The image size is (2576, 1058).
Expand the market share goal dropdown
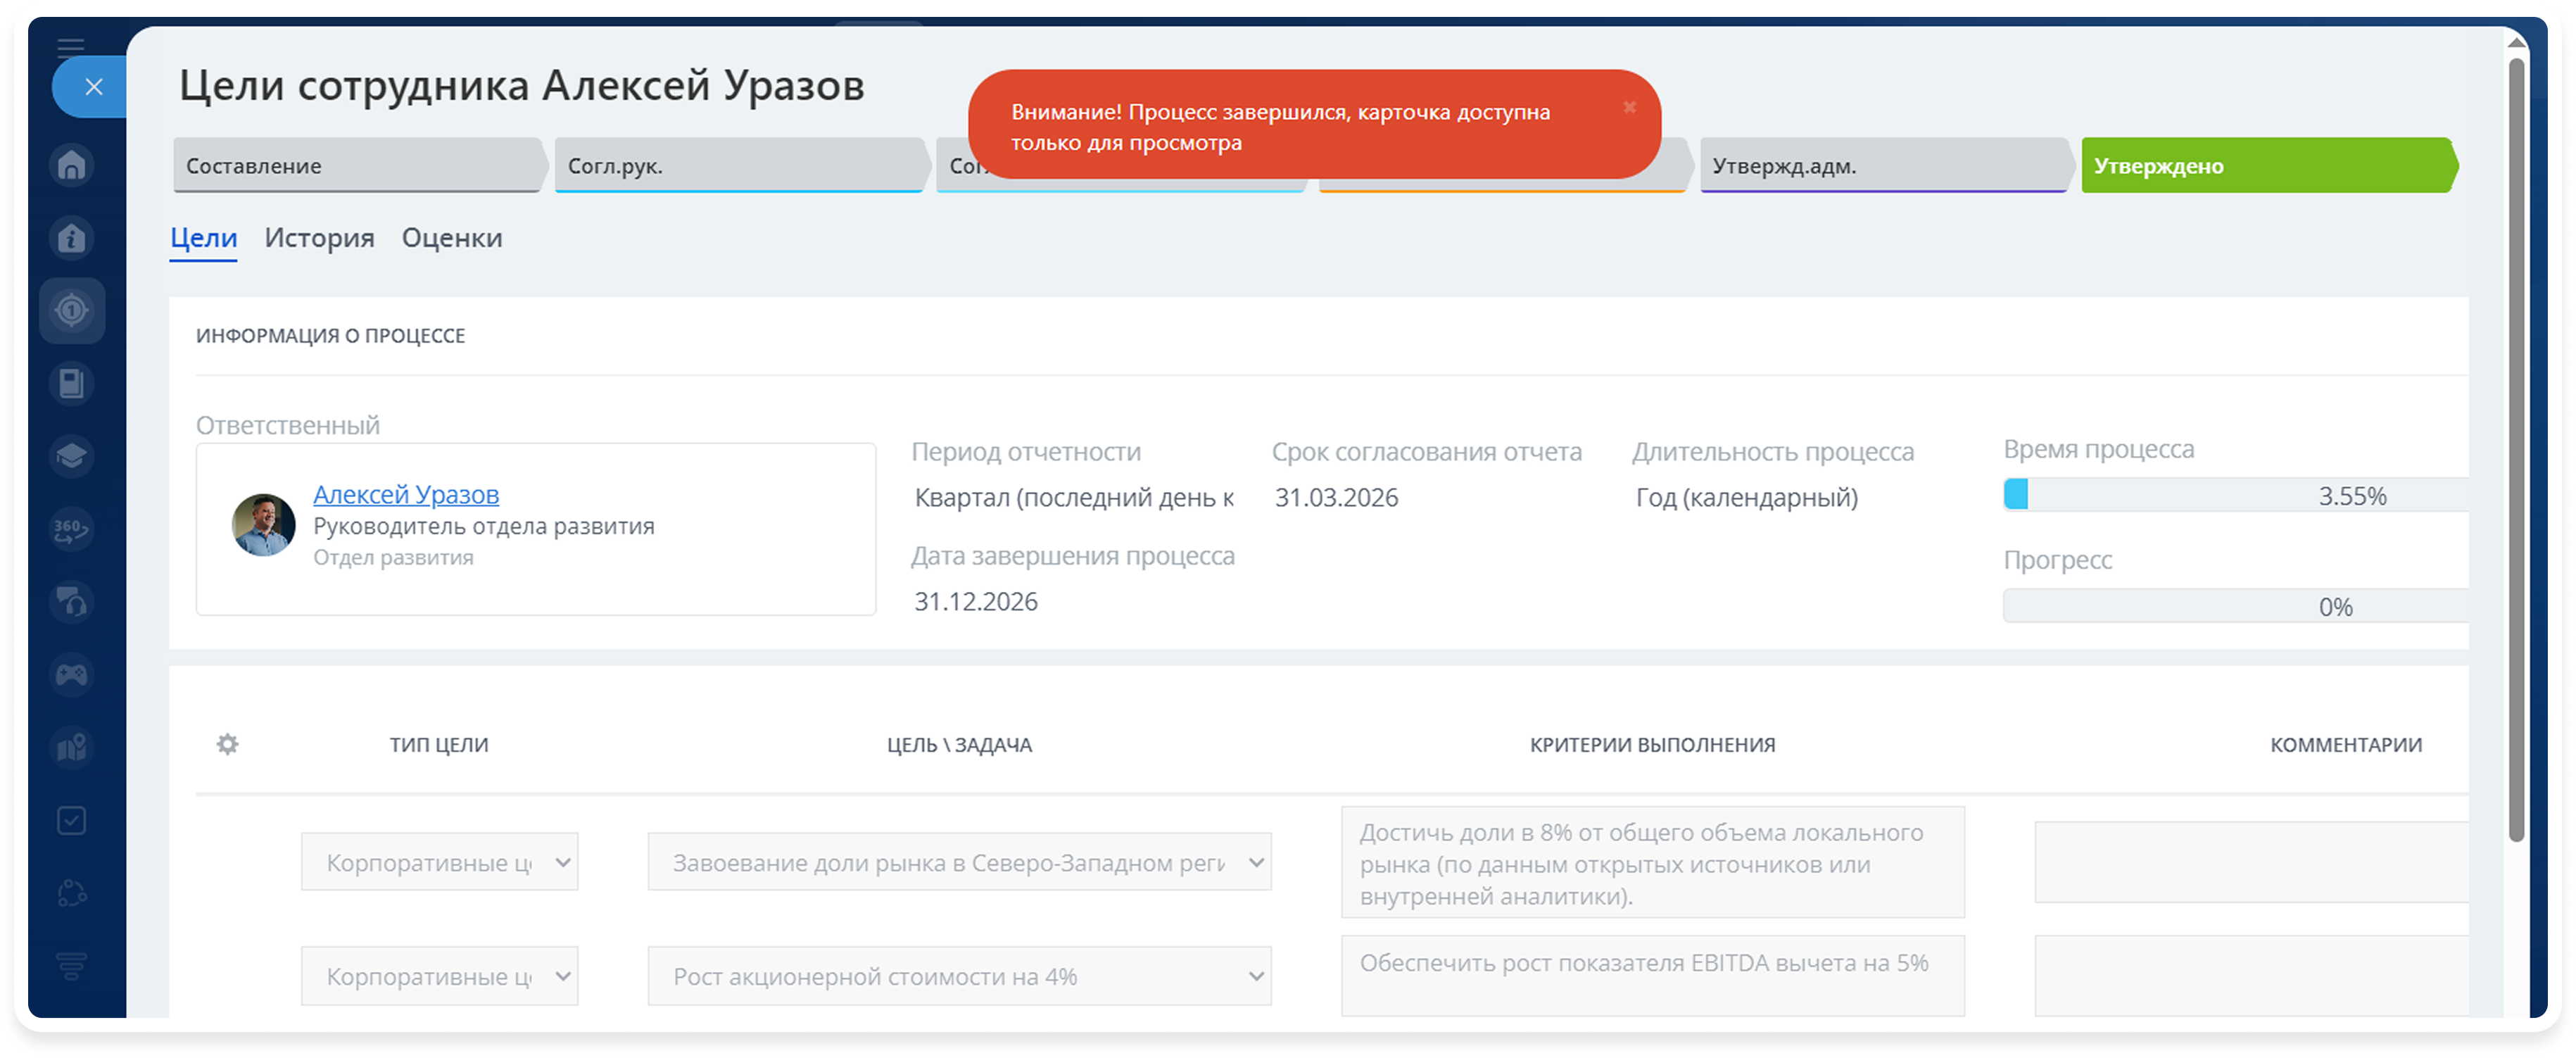[x=959, y=862]
